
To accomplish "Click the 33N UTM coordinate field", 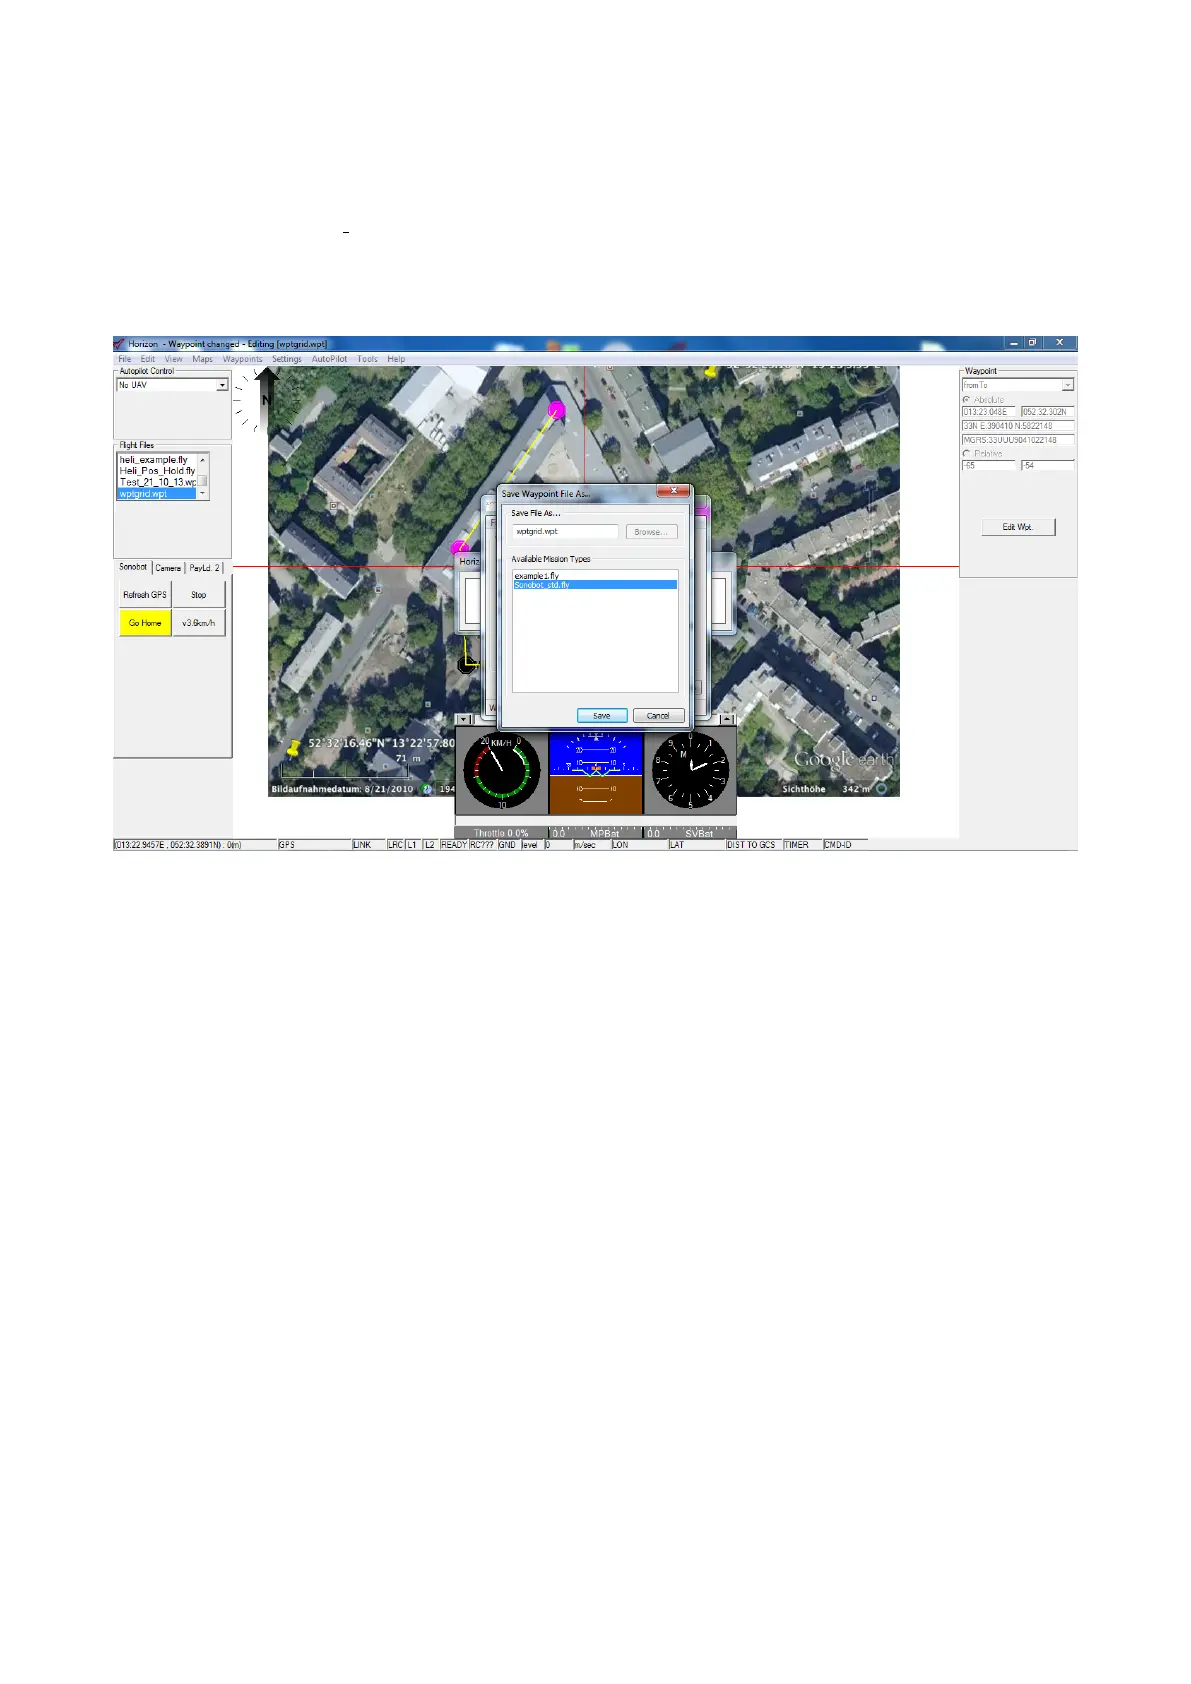I will pos(1018,426).
